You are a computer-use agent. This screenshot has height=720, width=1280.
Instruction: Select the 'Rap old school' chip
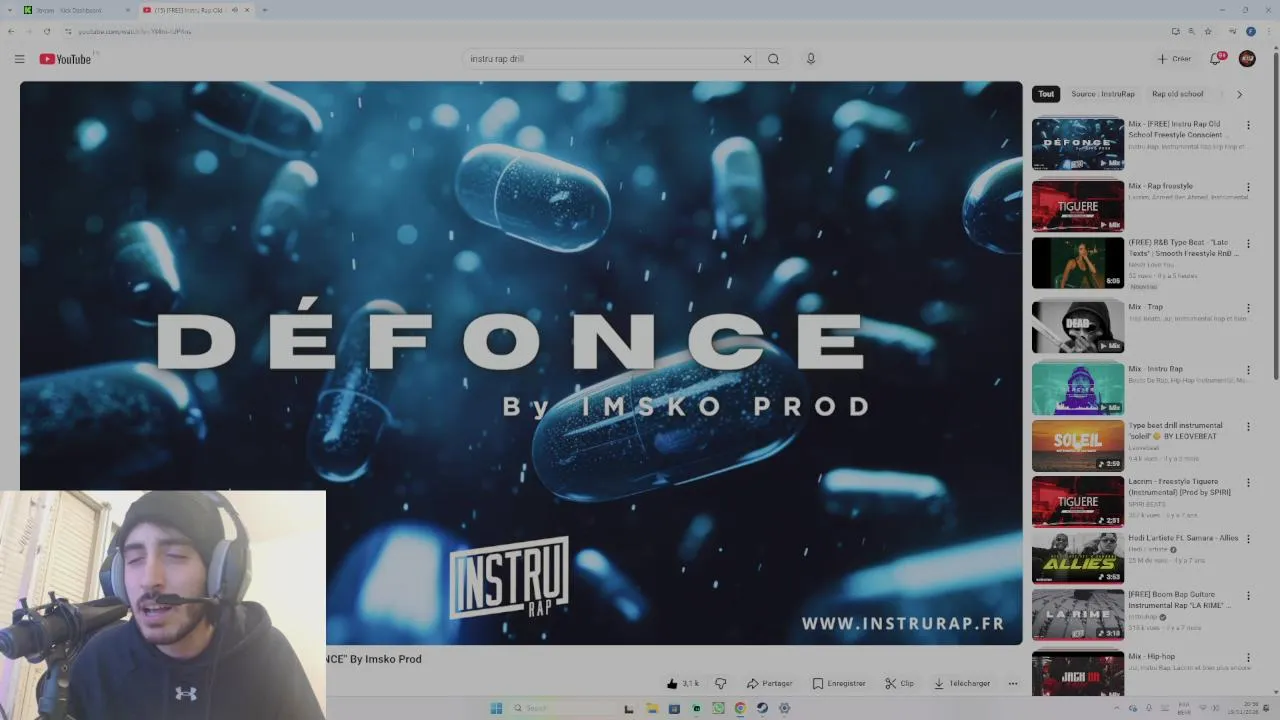(1177, 94)
